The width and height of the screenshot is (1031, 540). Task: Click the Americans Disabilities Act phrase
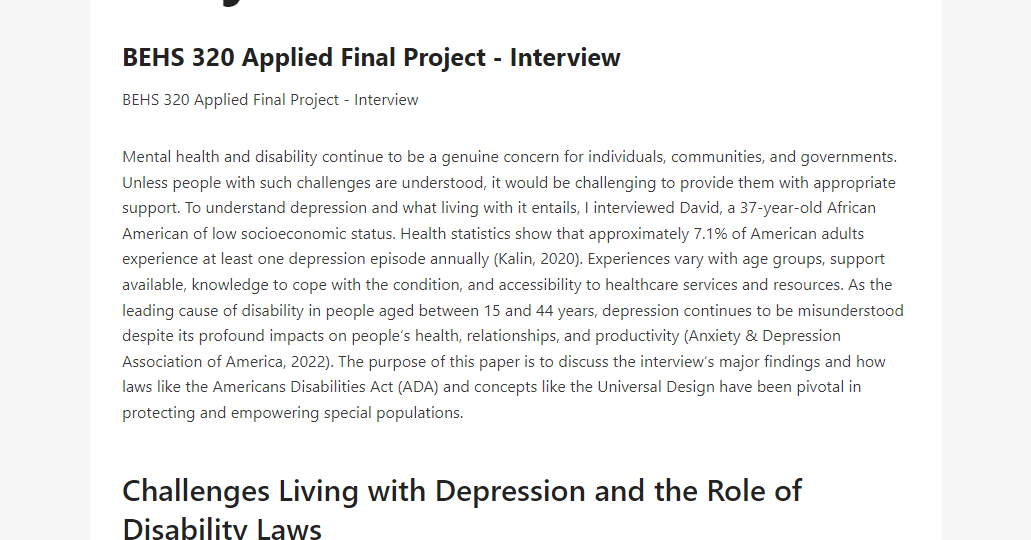point(302,387)
